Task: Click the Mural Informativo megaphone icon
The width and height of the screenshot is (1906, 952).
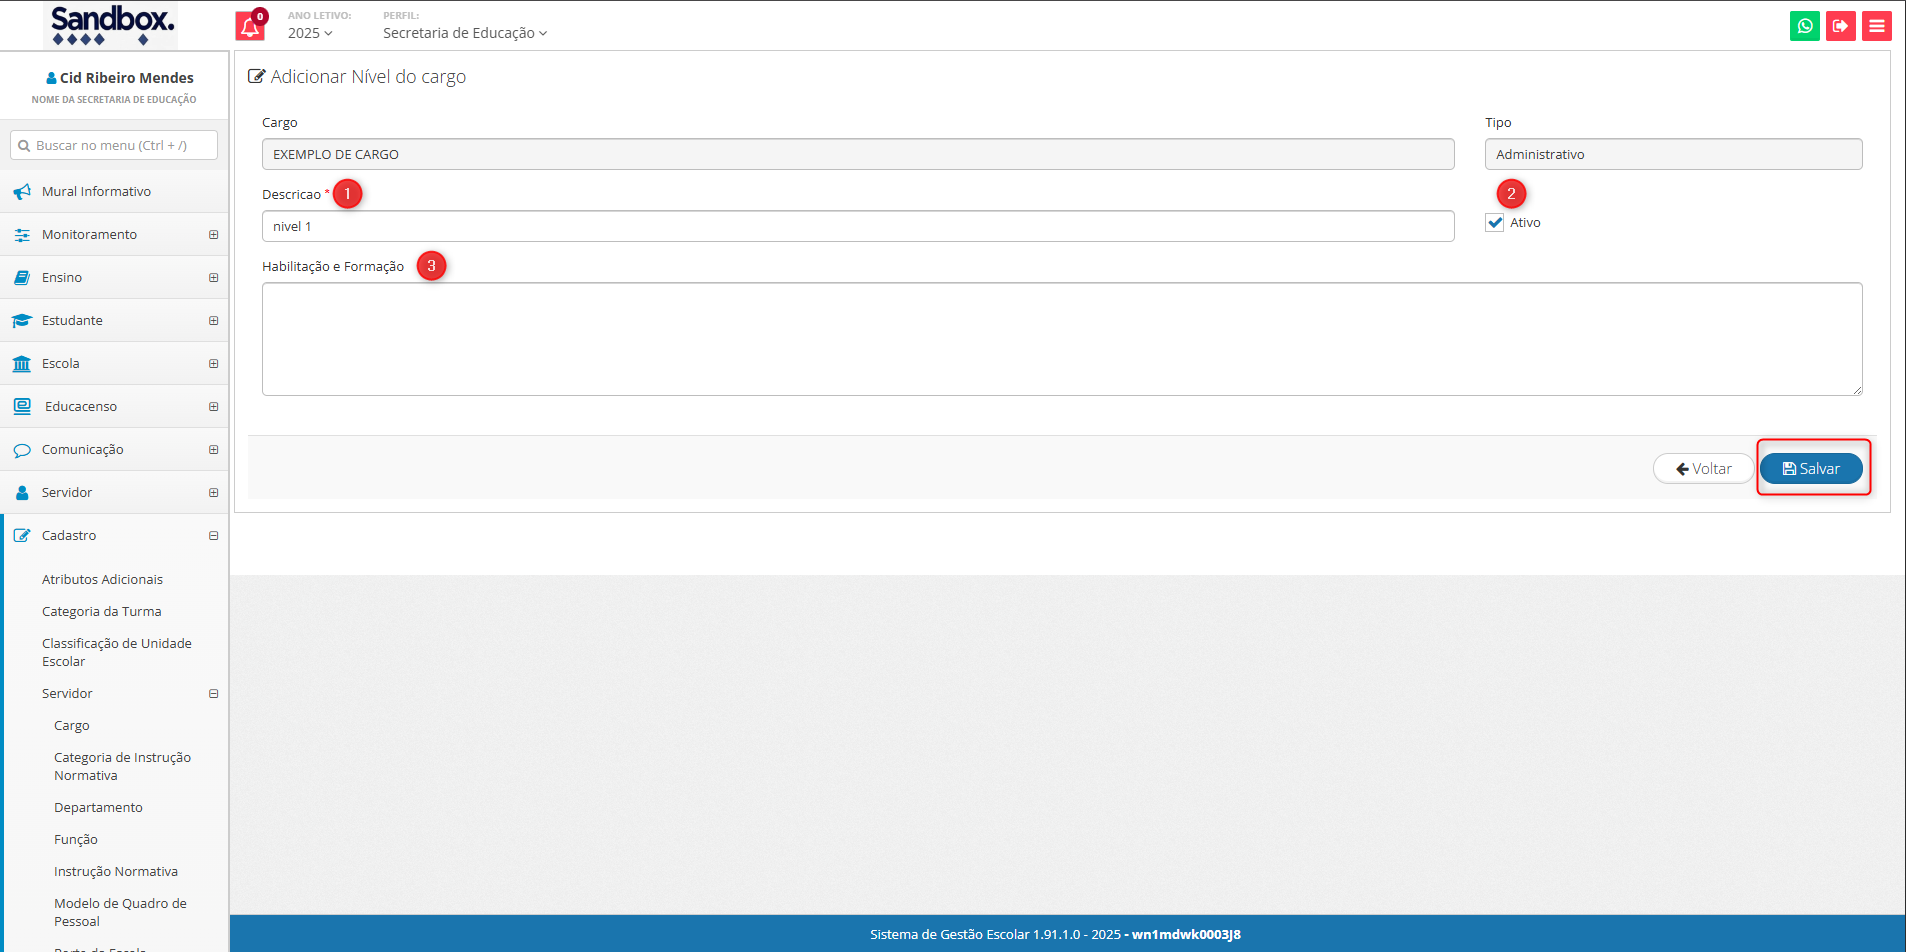Action: [x=22, y=192]
